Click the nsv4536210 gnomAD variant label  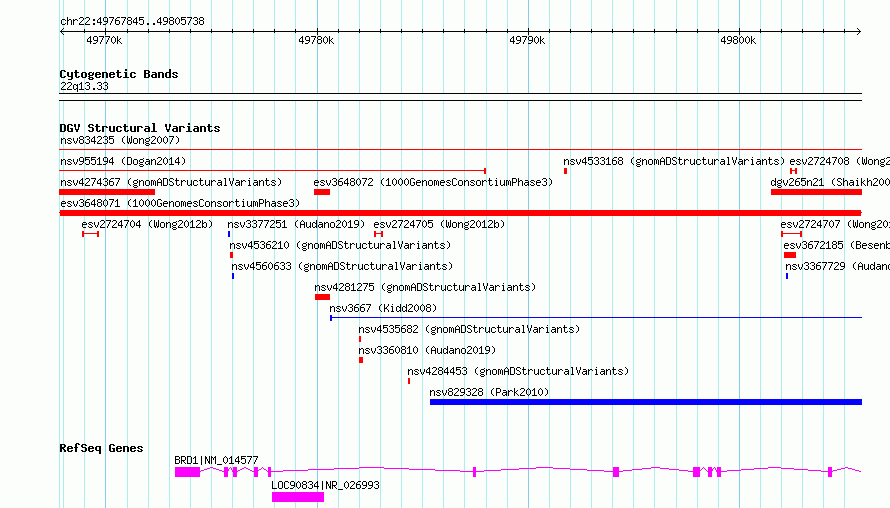tap(340, 245)
